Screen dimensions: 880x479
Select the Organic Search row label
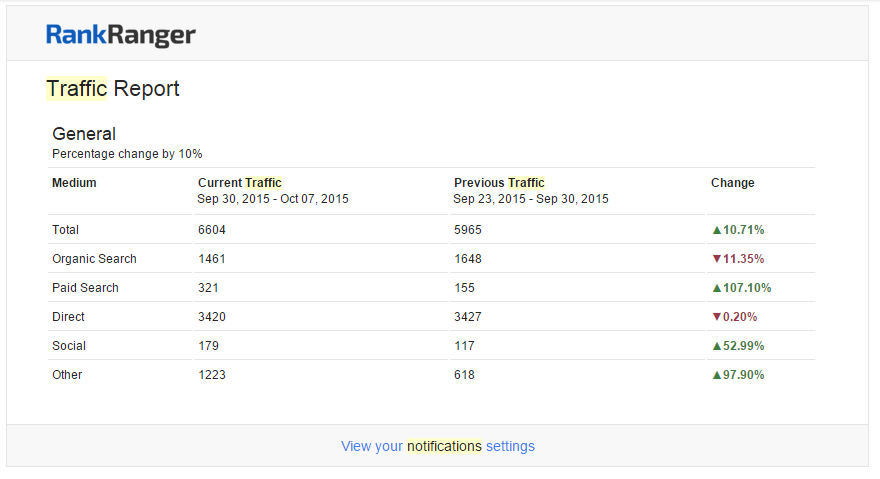click(94, 259)
